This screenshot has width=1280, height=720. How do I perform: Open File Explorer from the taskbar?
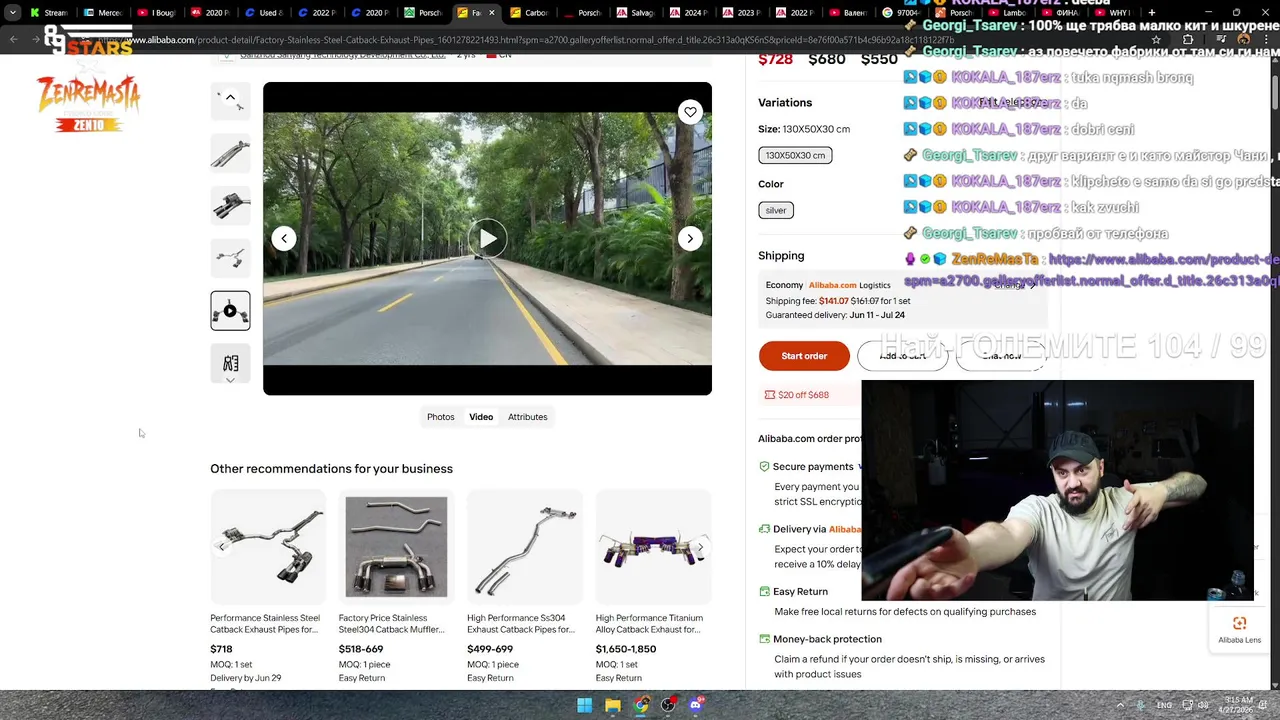click(612, 705)
